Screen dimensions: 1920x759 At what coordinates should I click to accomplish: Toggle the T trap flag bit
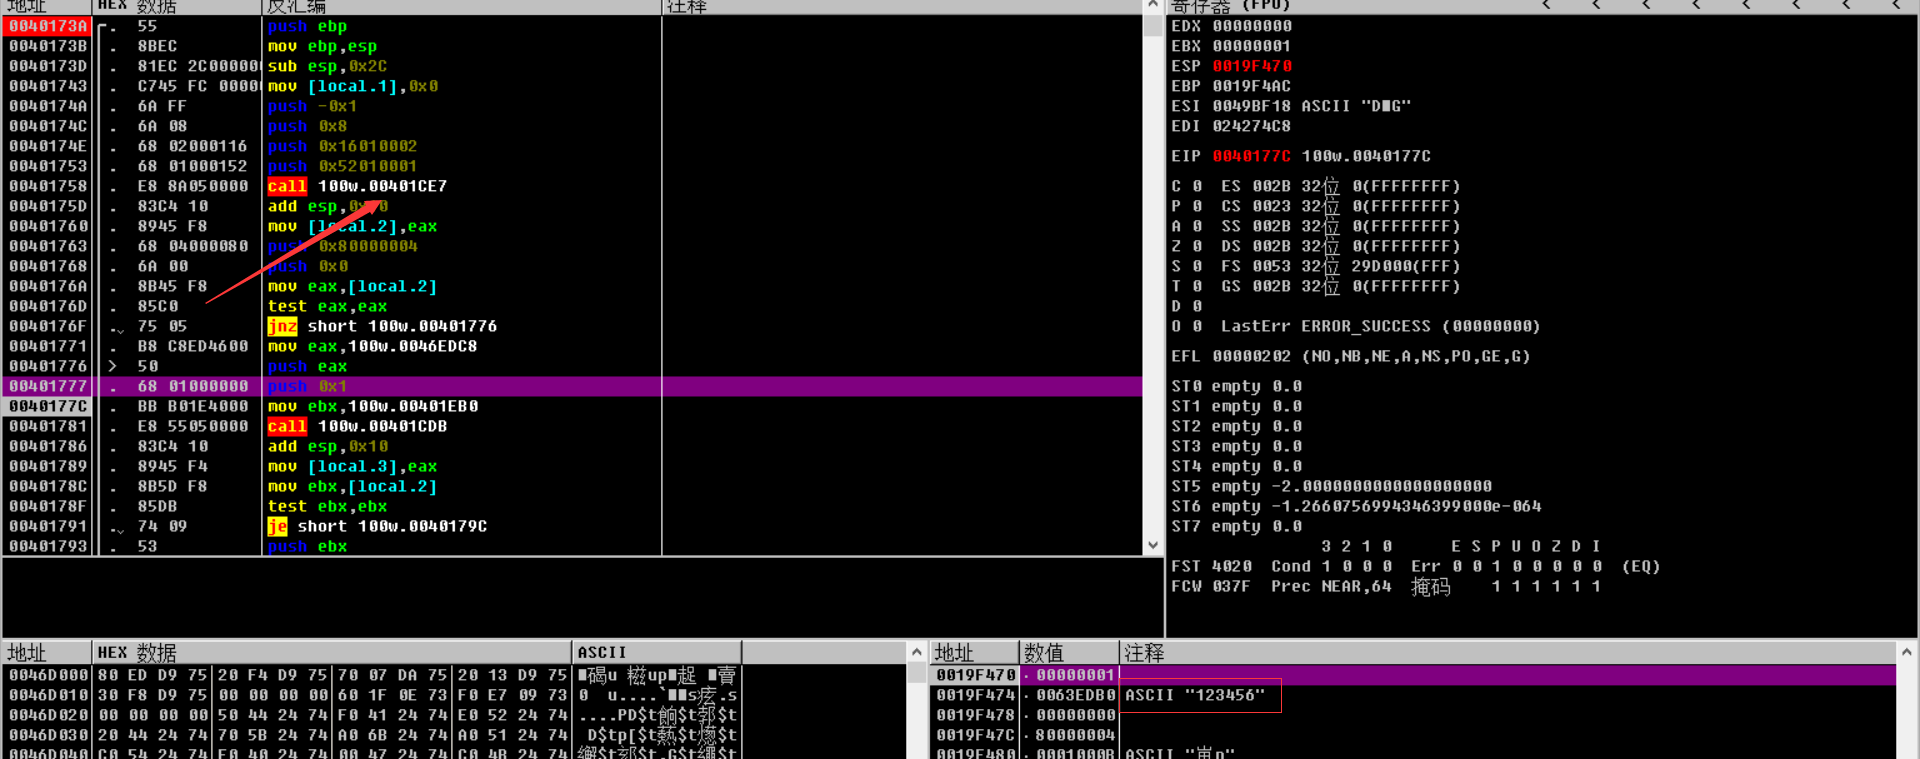[1197, 286]
